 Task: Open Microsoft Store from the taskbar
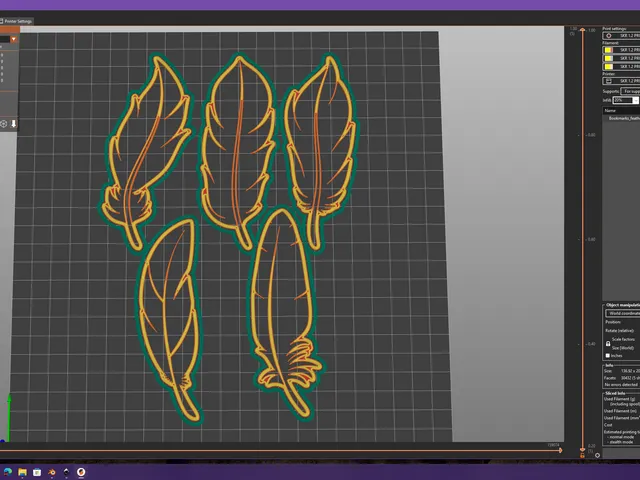(x=37, y=472)
